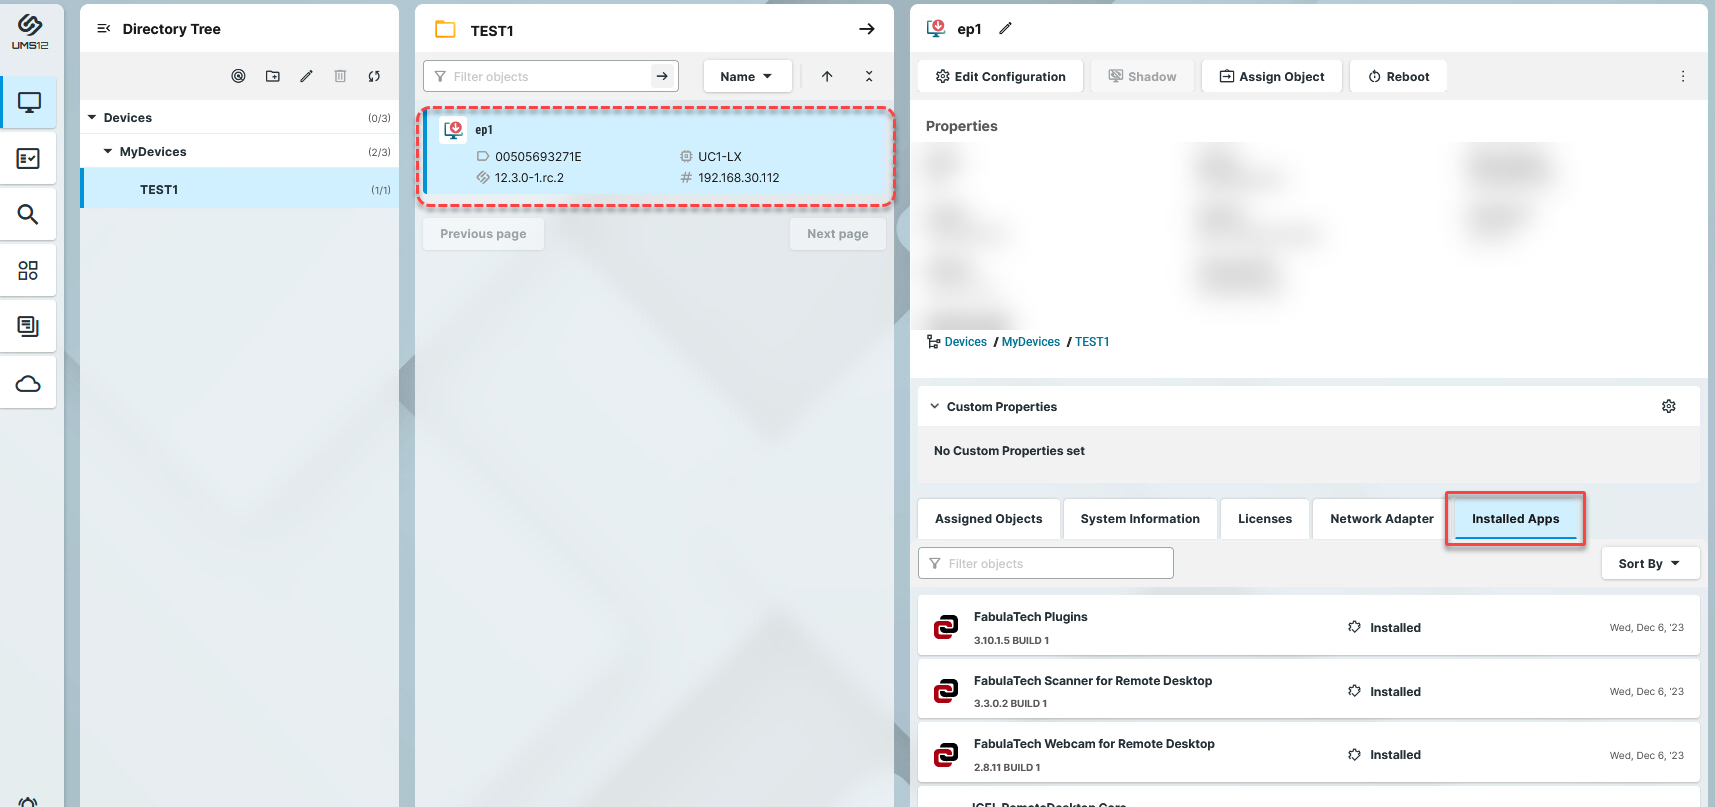
Task: Open the Apps grid sidebar icon
Action: pyautogui.click(x=29, y=271)
